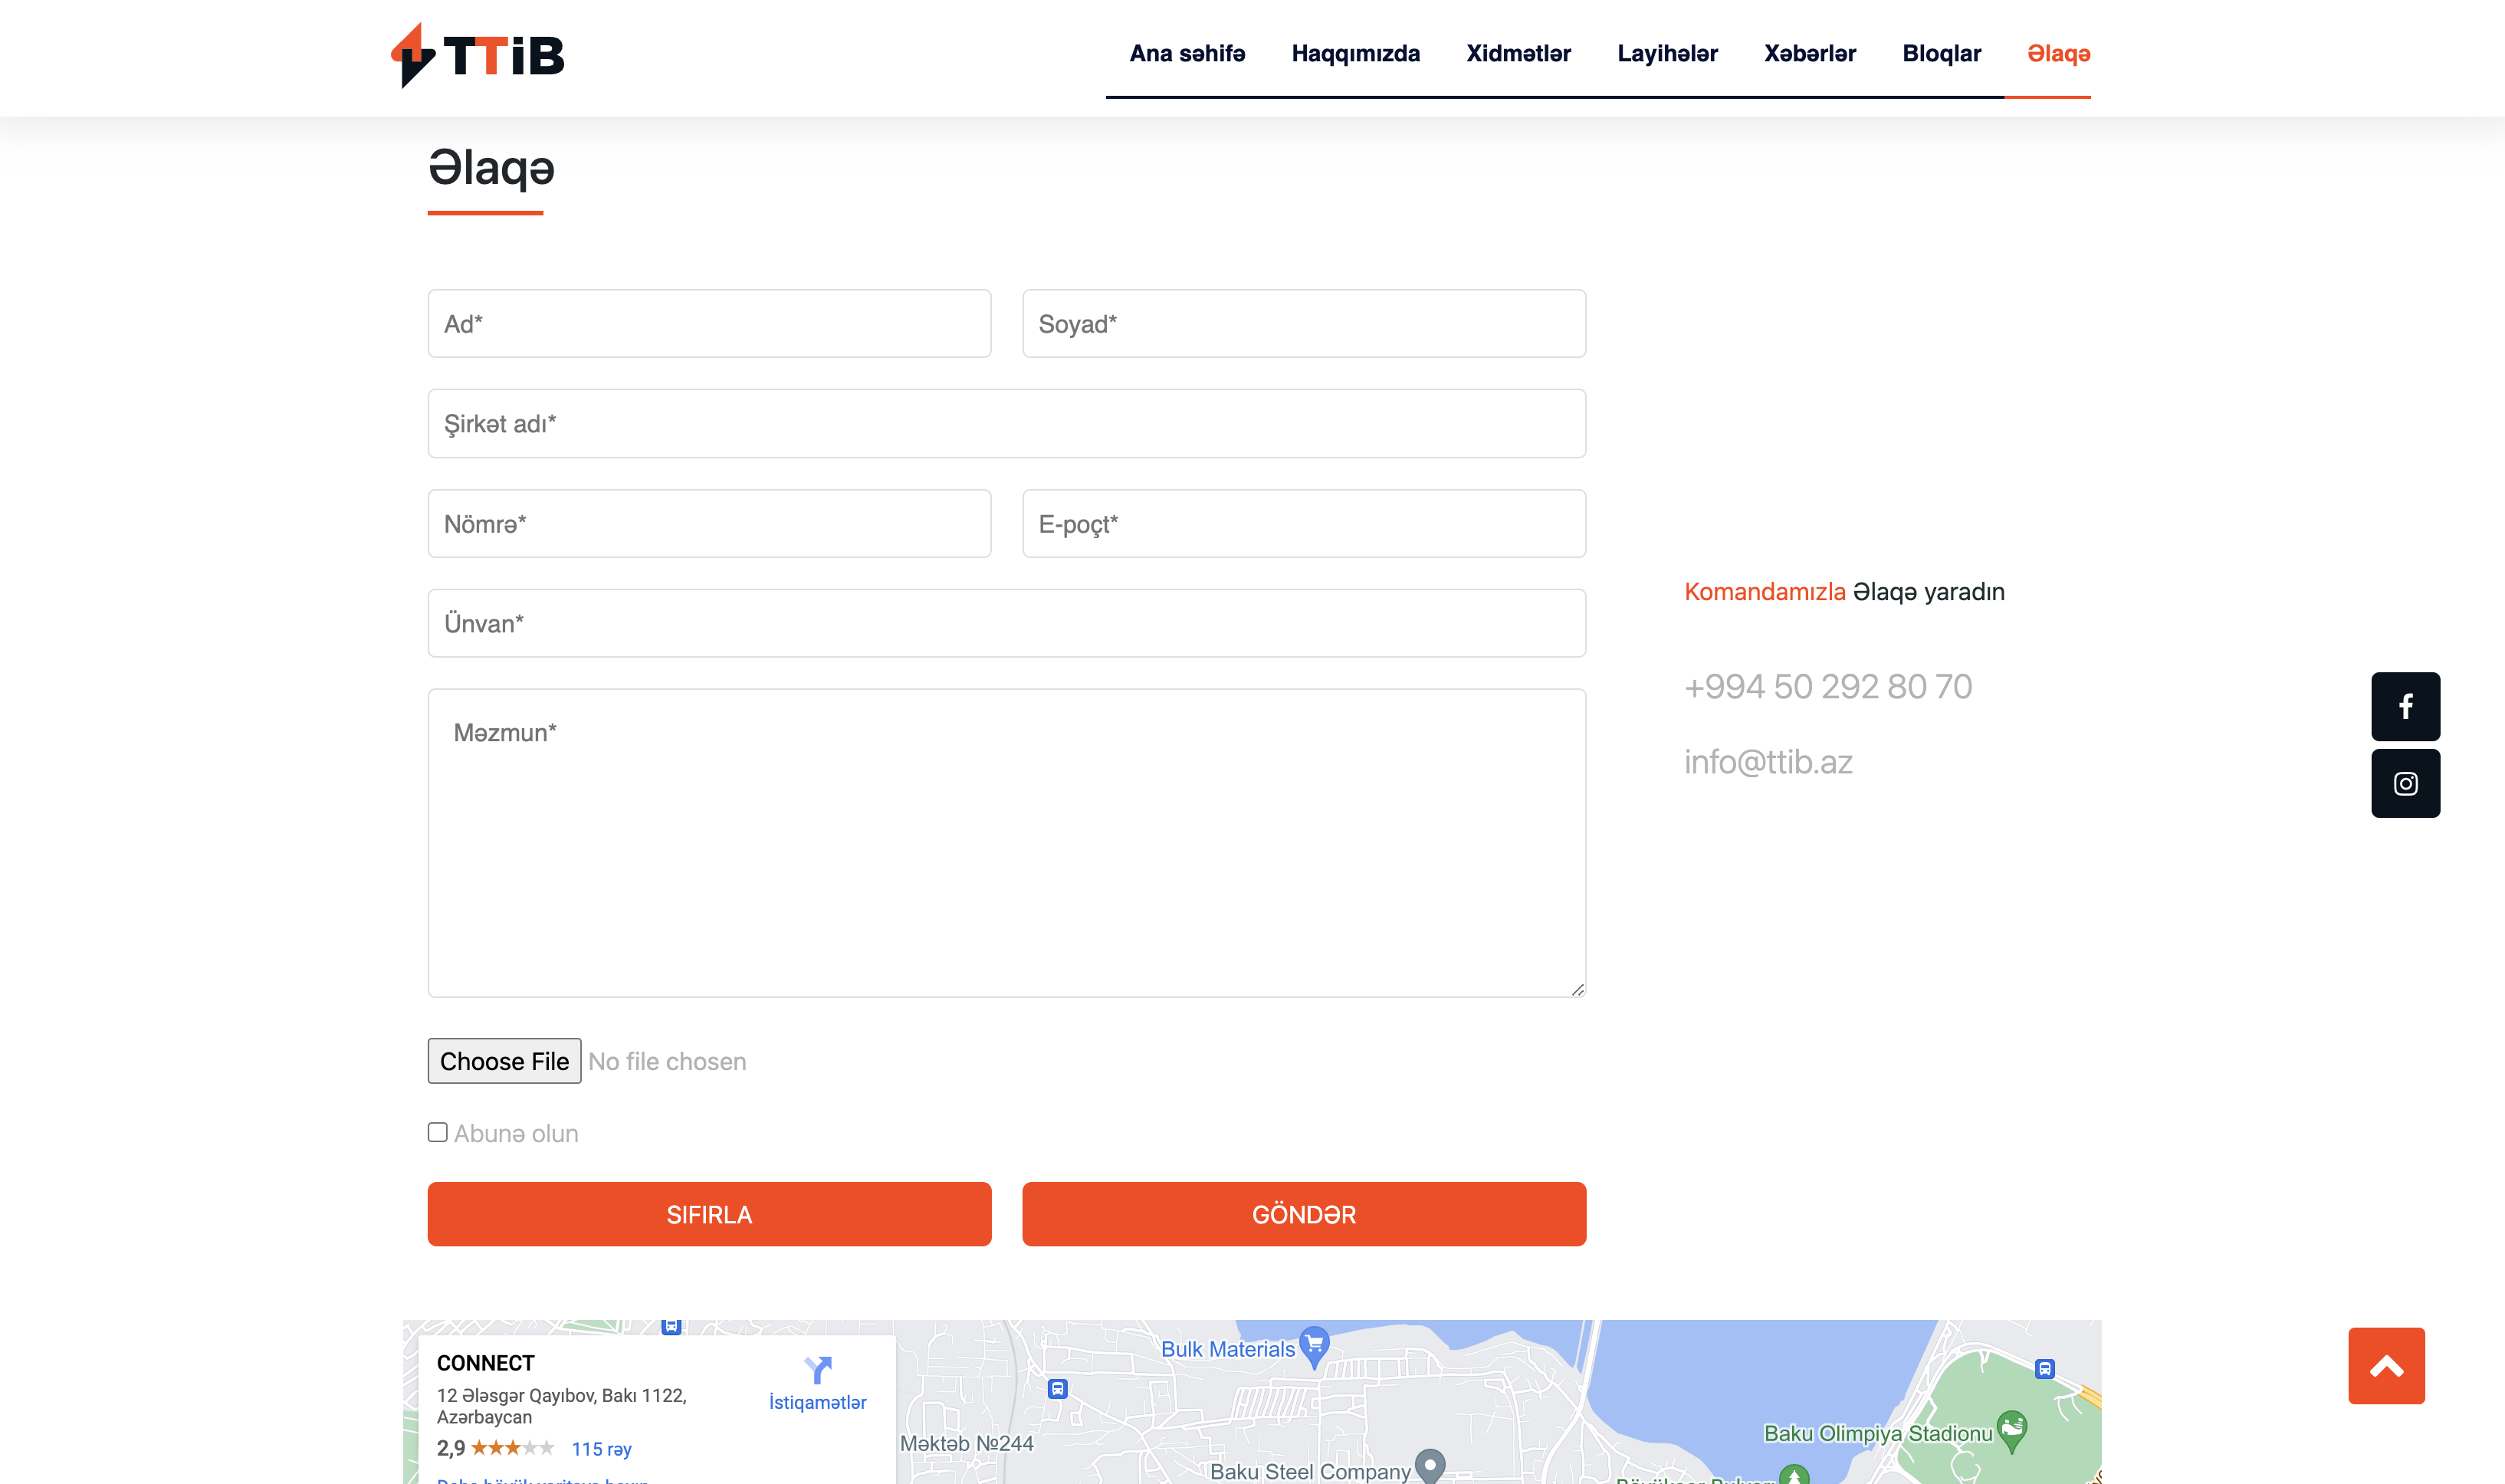
Task: Open the Instagram social icon
Action: [x=2405, y=783]
